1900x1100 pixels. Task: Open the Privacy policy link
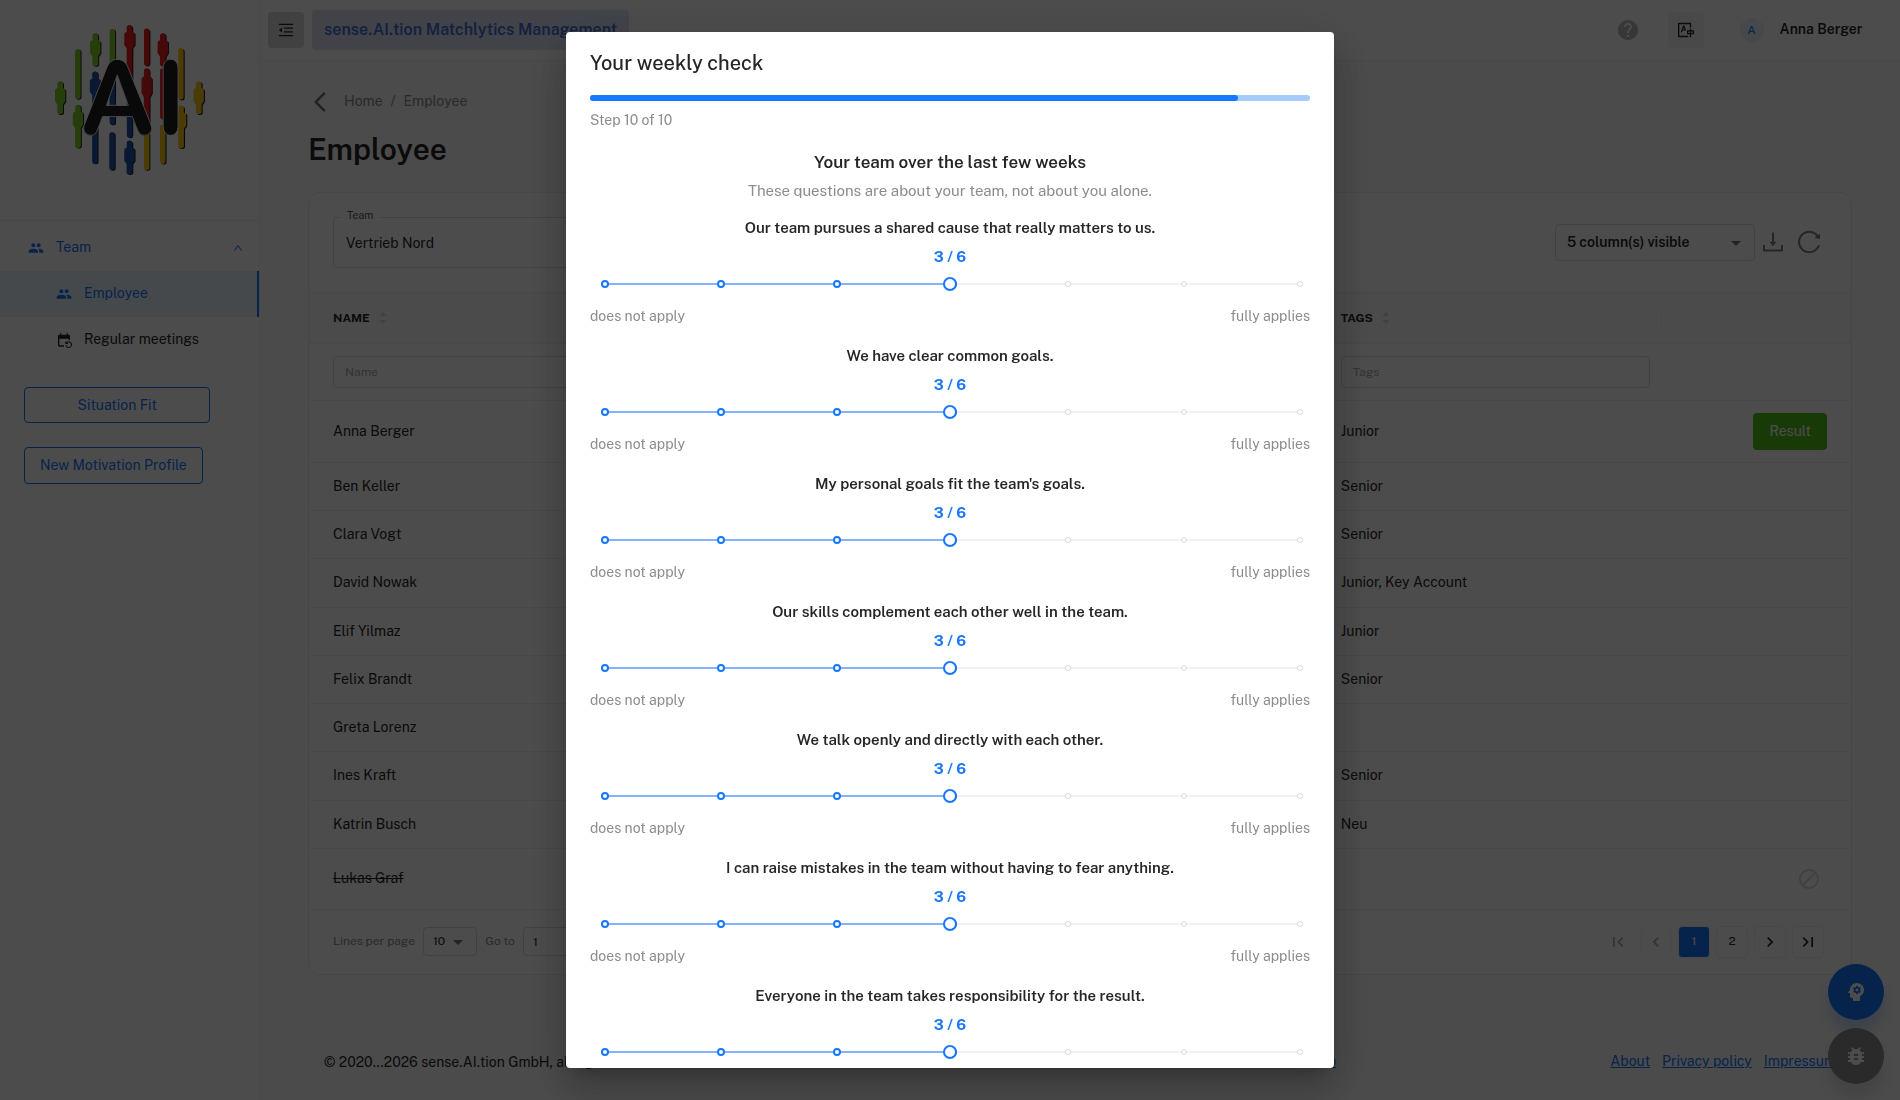[x=1706, y=1061]
